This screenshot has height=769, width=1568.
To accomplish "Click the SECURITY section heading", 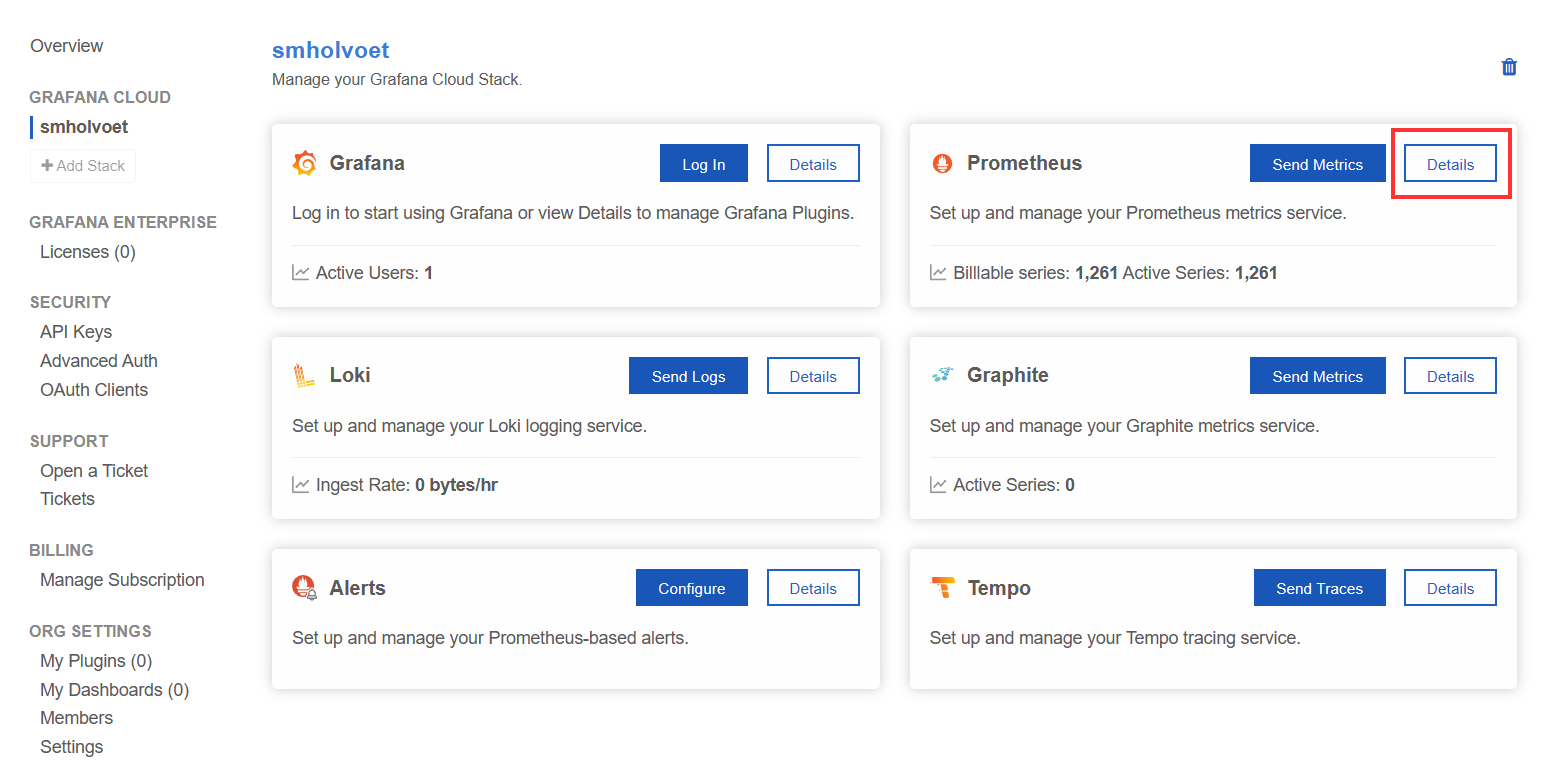I will pos(70,302).
